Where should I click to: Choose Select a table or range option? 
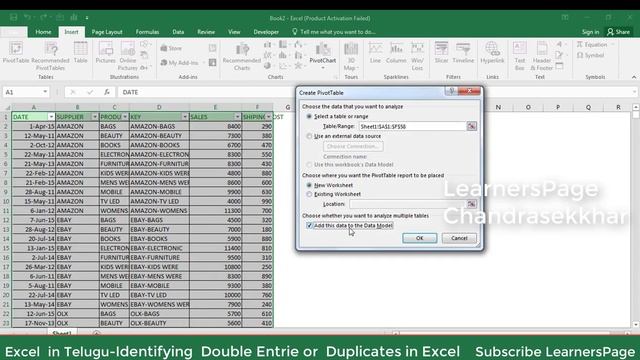pyautogui.click(x=338, y=116)
